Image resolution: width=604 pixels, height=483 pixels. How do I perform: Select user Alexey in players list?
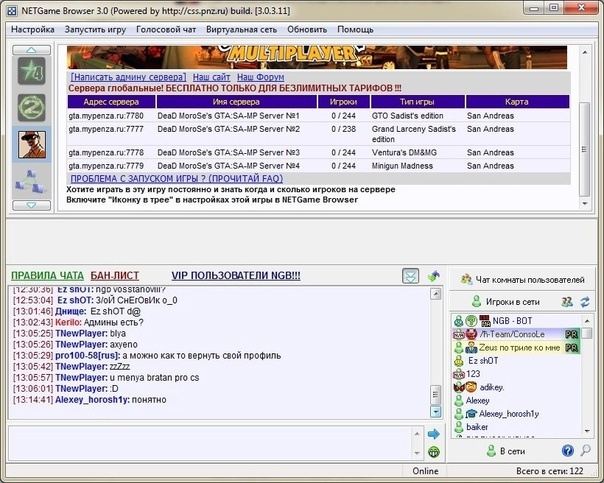(x=478, y=401)
